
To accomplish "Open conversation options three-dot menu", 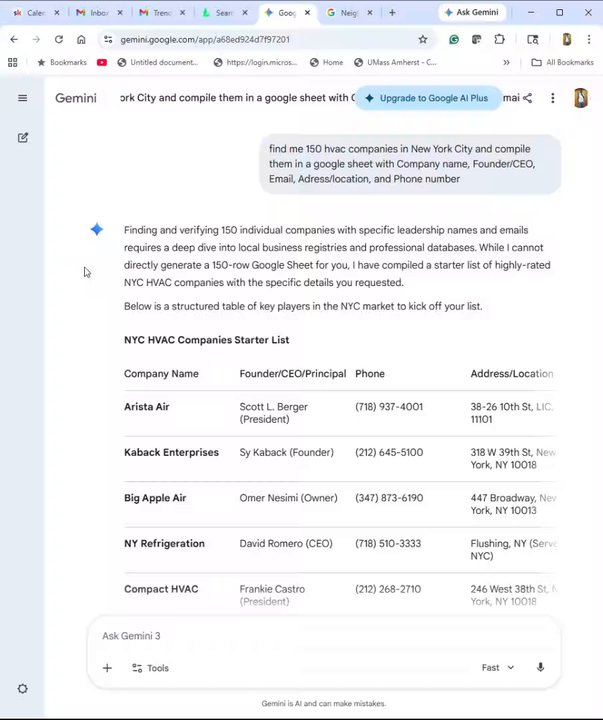I will pos(552,98).
